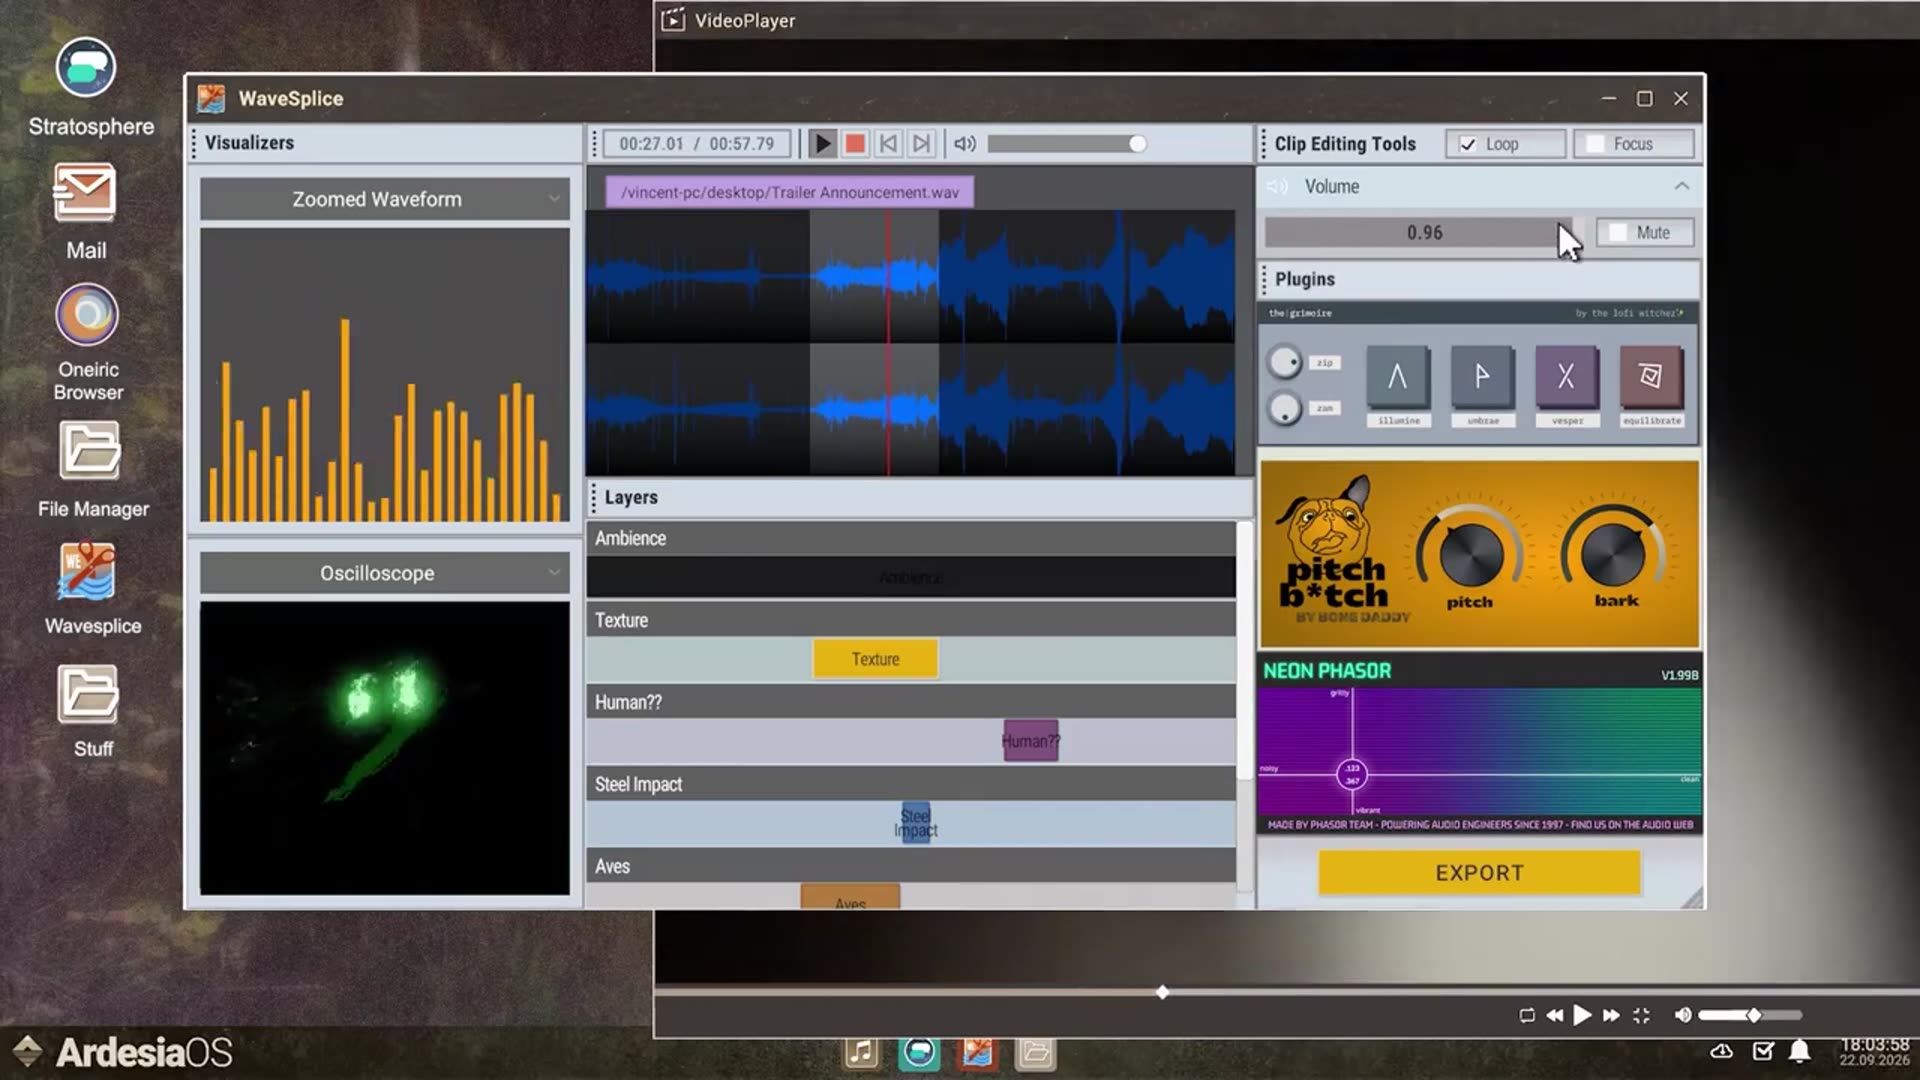This screenshot has height=1080, width=1920.
Task: Click the umbrae rune button
Action: click(x=1482, y=377)
